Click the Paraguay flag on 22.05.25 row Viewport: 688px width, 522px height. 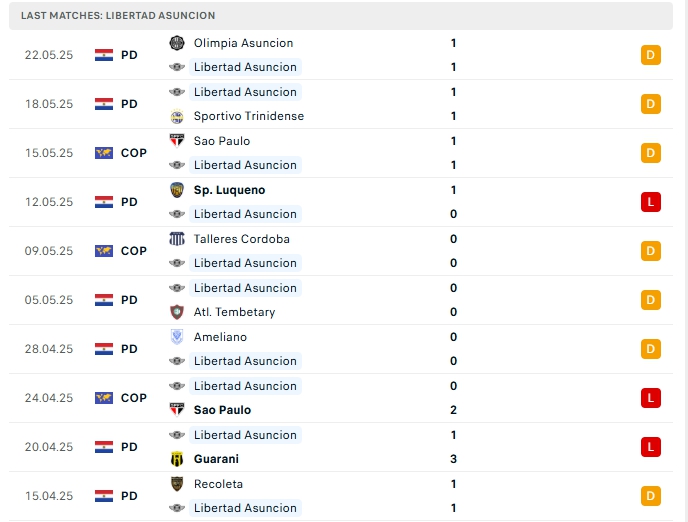pyautogui.click(x=104, y=55)
